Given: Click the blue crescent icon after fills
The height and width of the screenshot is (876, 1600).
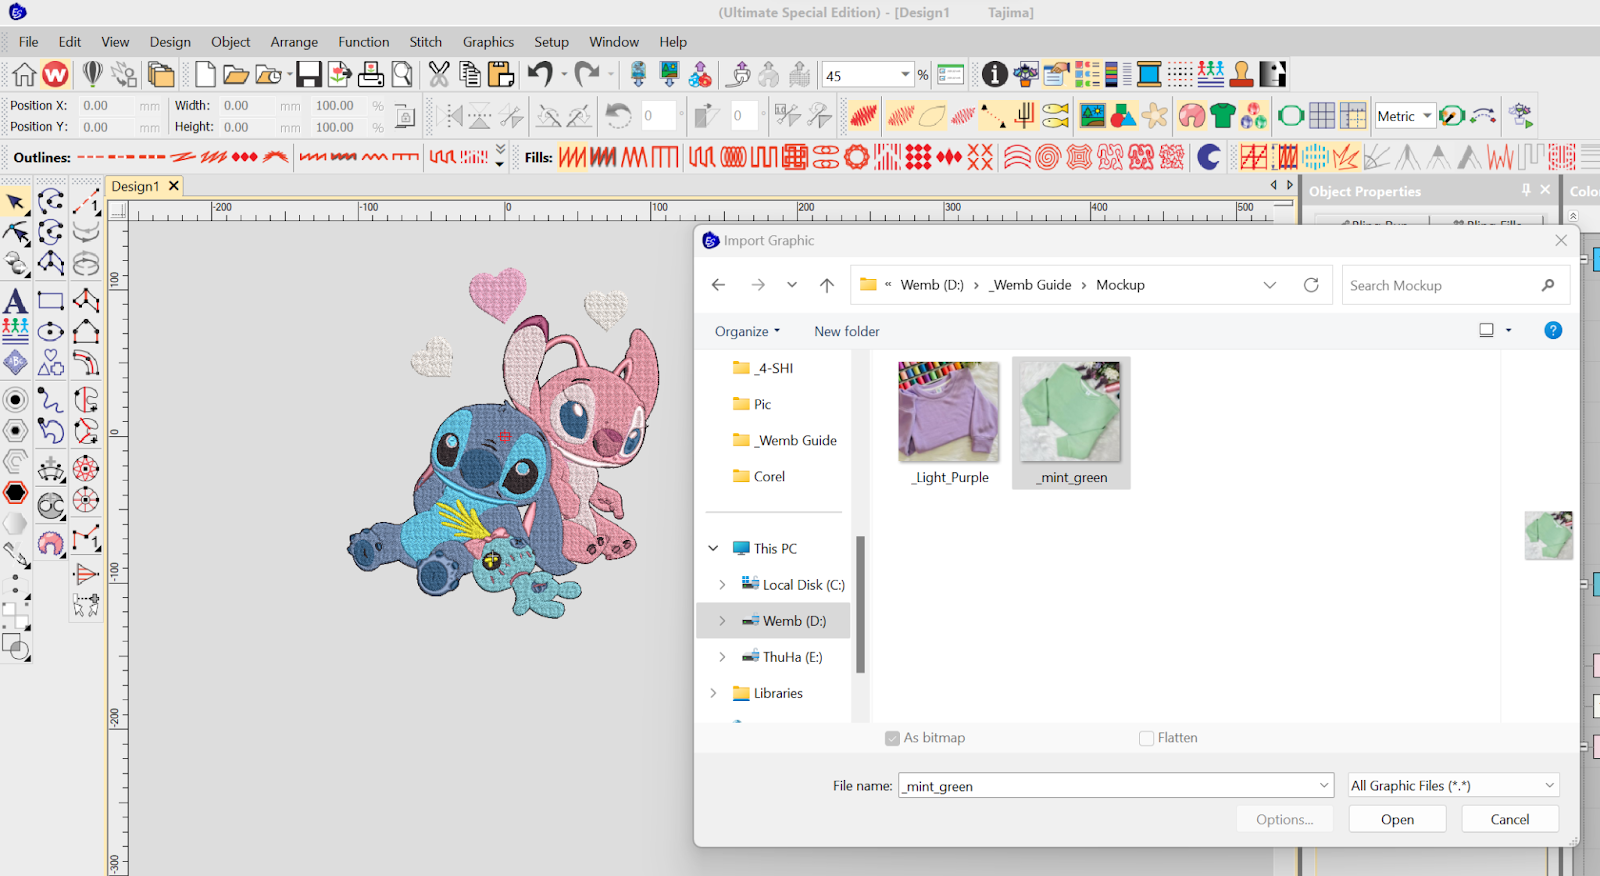Looking at the screenshot, I should [1208, 157].
